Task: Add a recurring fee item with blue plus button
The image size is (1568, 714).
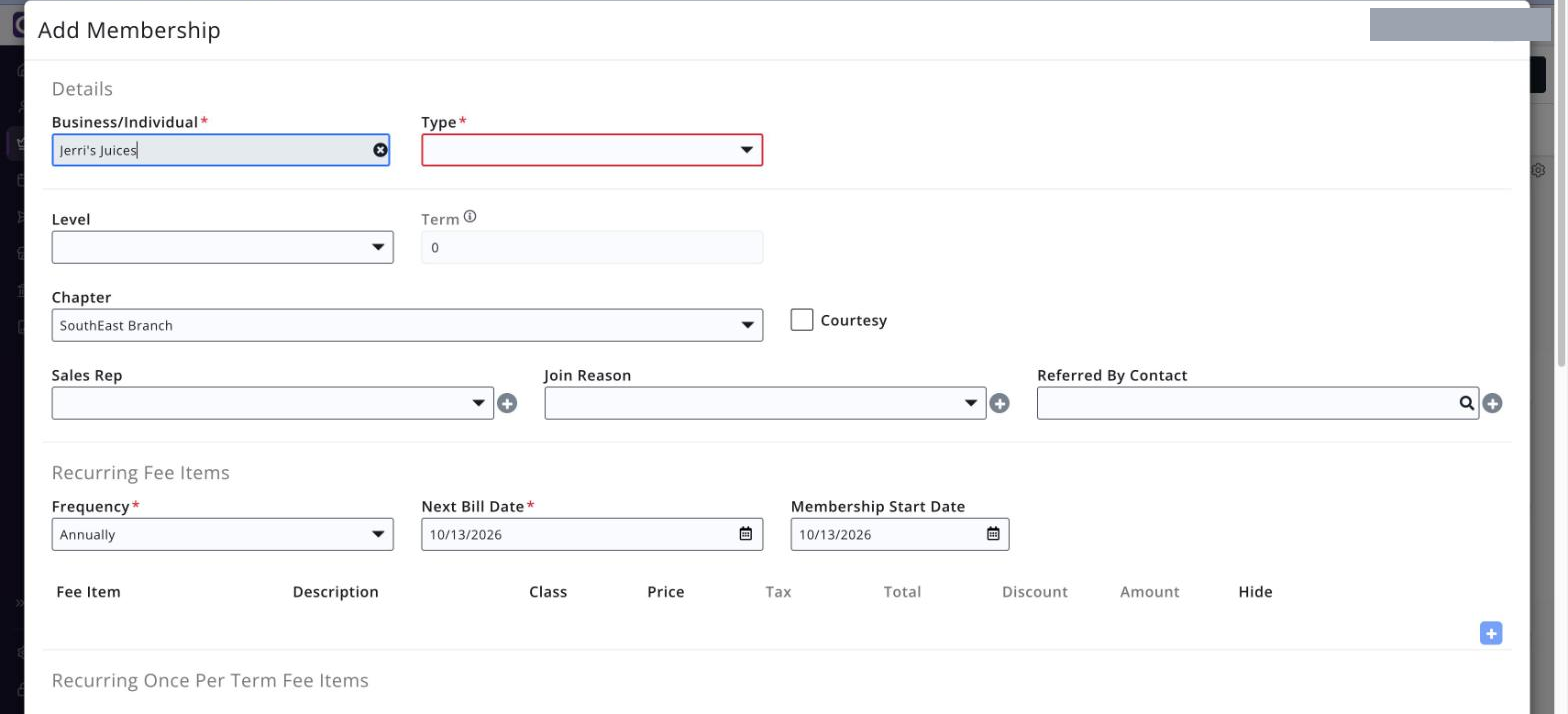Action: 1491,633
